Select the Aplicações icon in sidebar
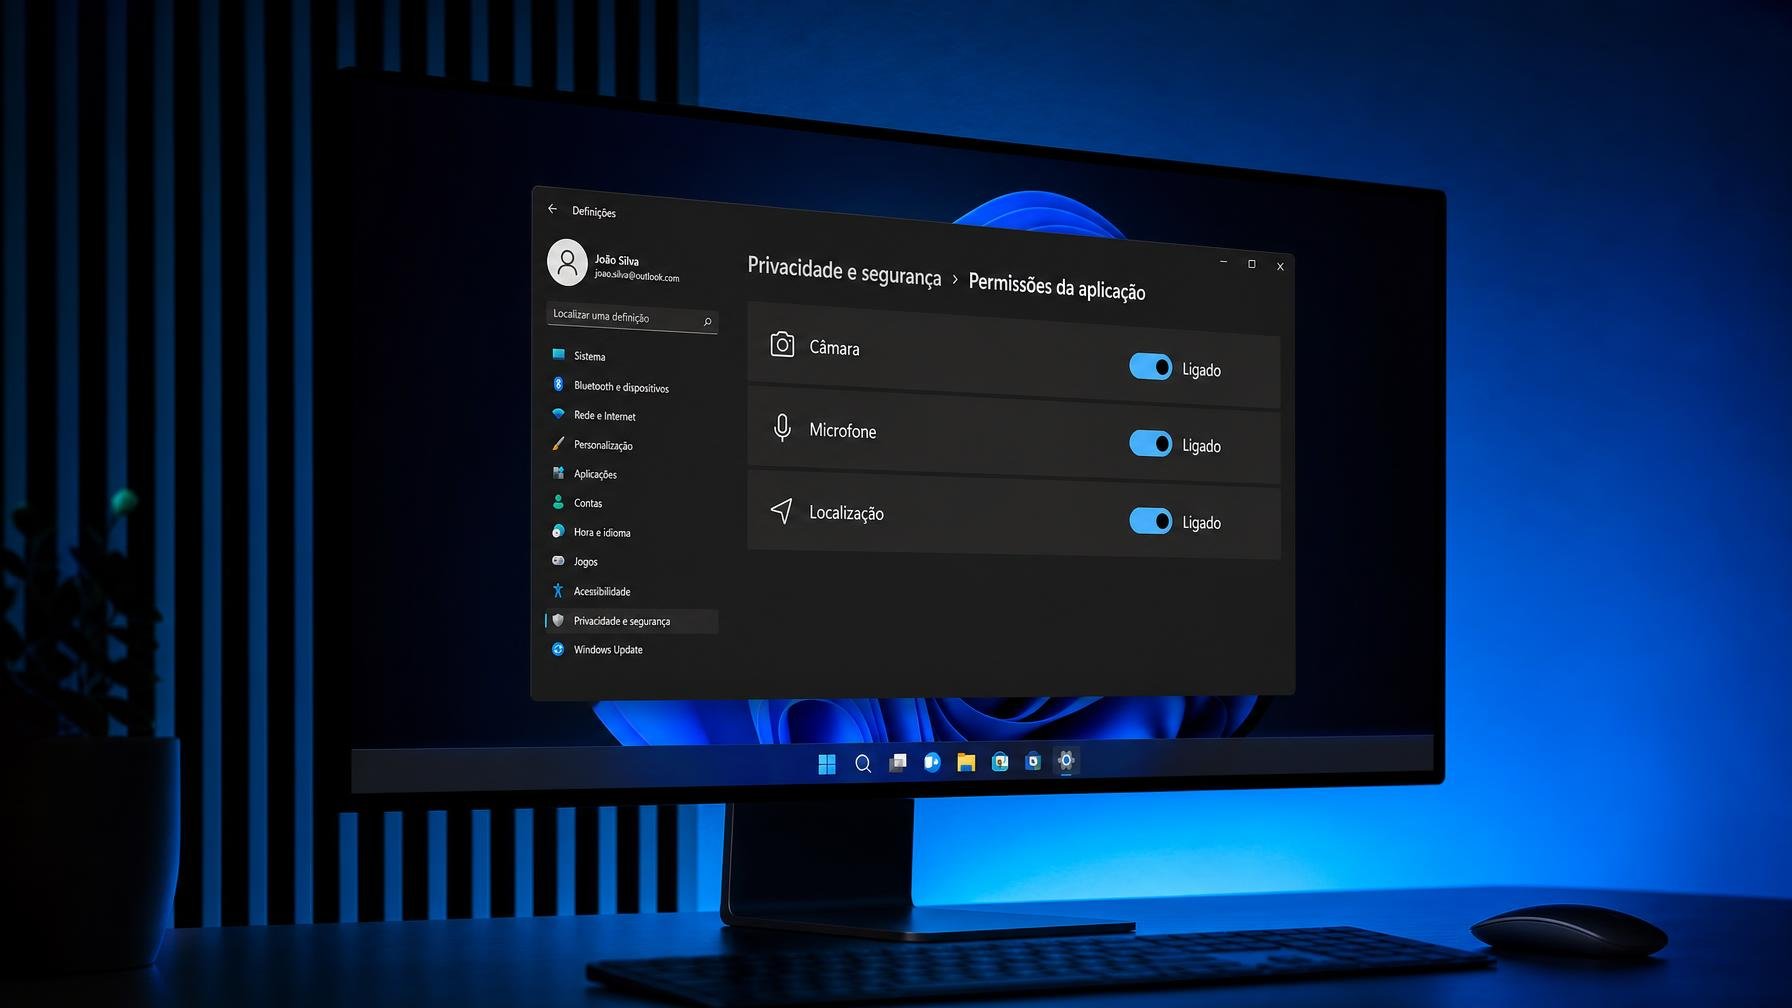 click(x=558, y=472)
